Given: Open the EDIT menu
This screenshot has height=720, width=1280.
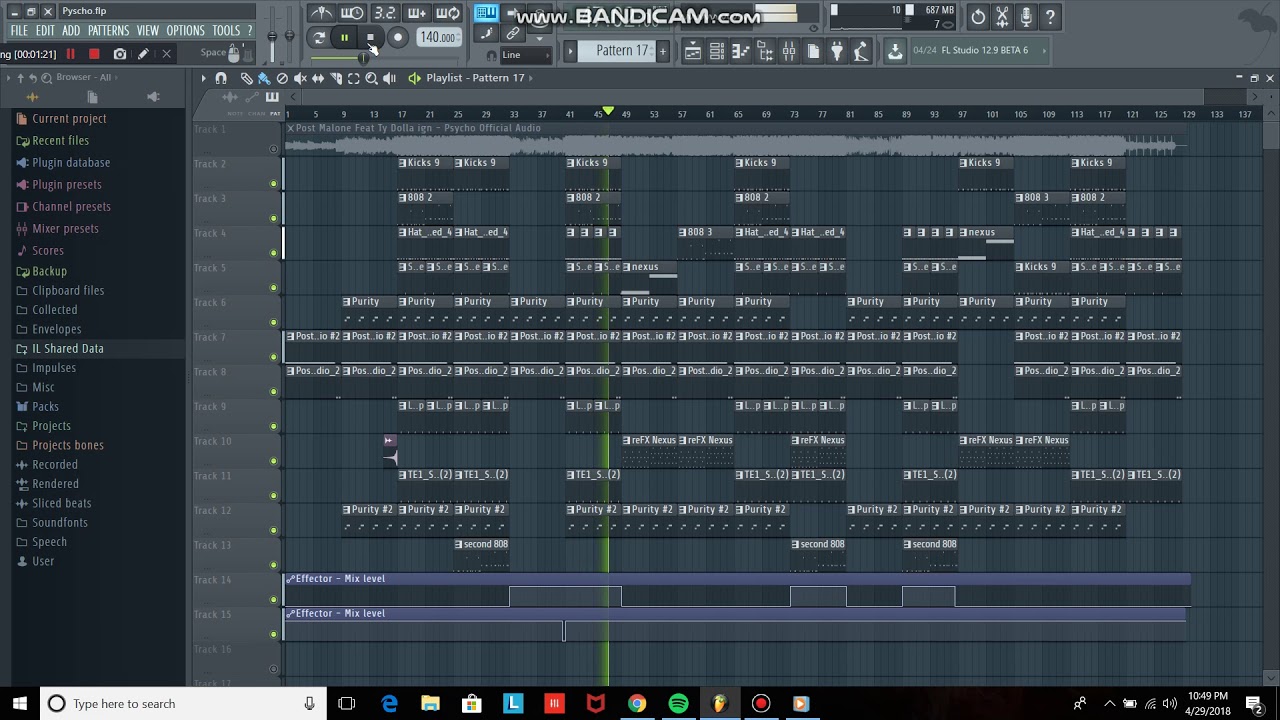Looking at the screenshot, I should (45, 31).
